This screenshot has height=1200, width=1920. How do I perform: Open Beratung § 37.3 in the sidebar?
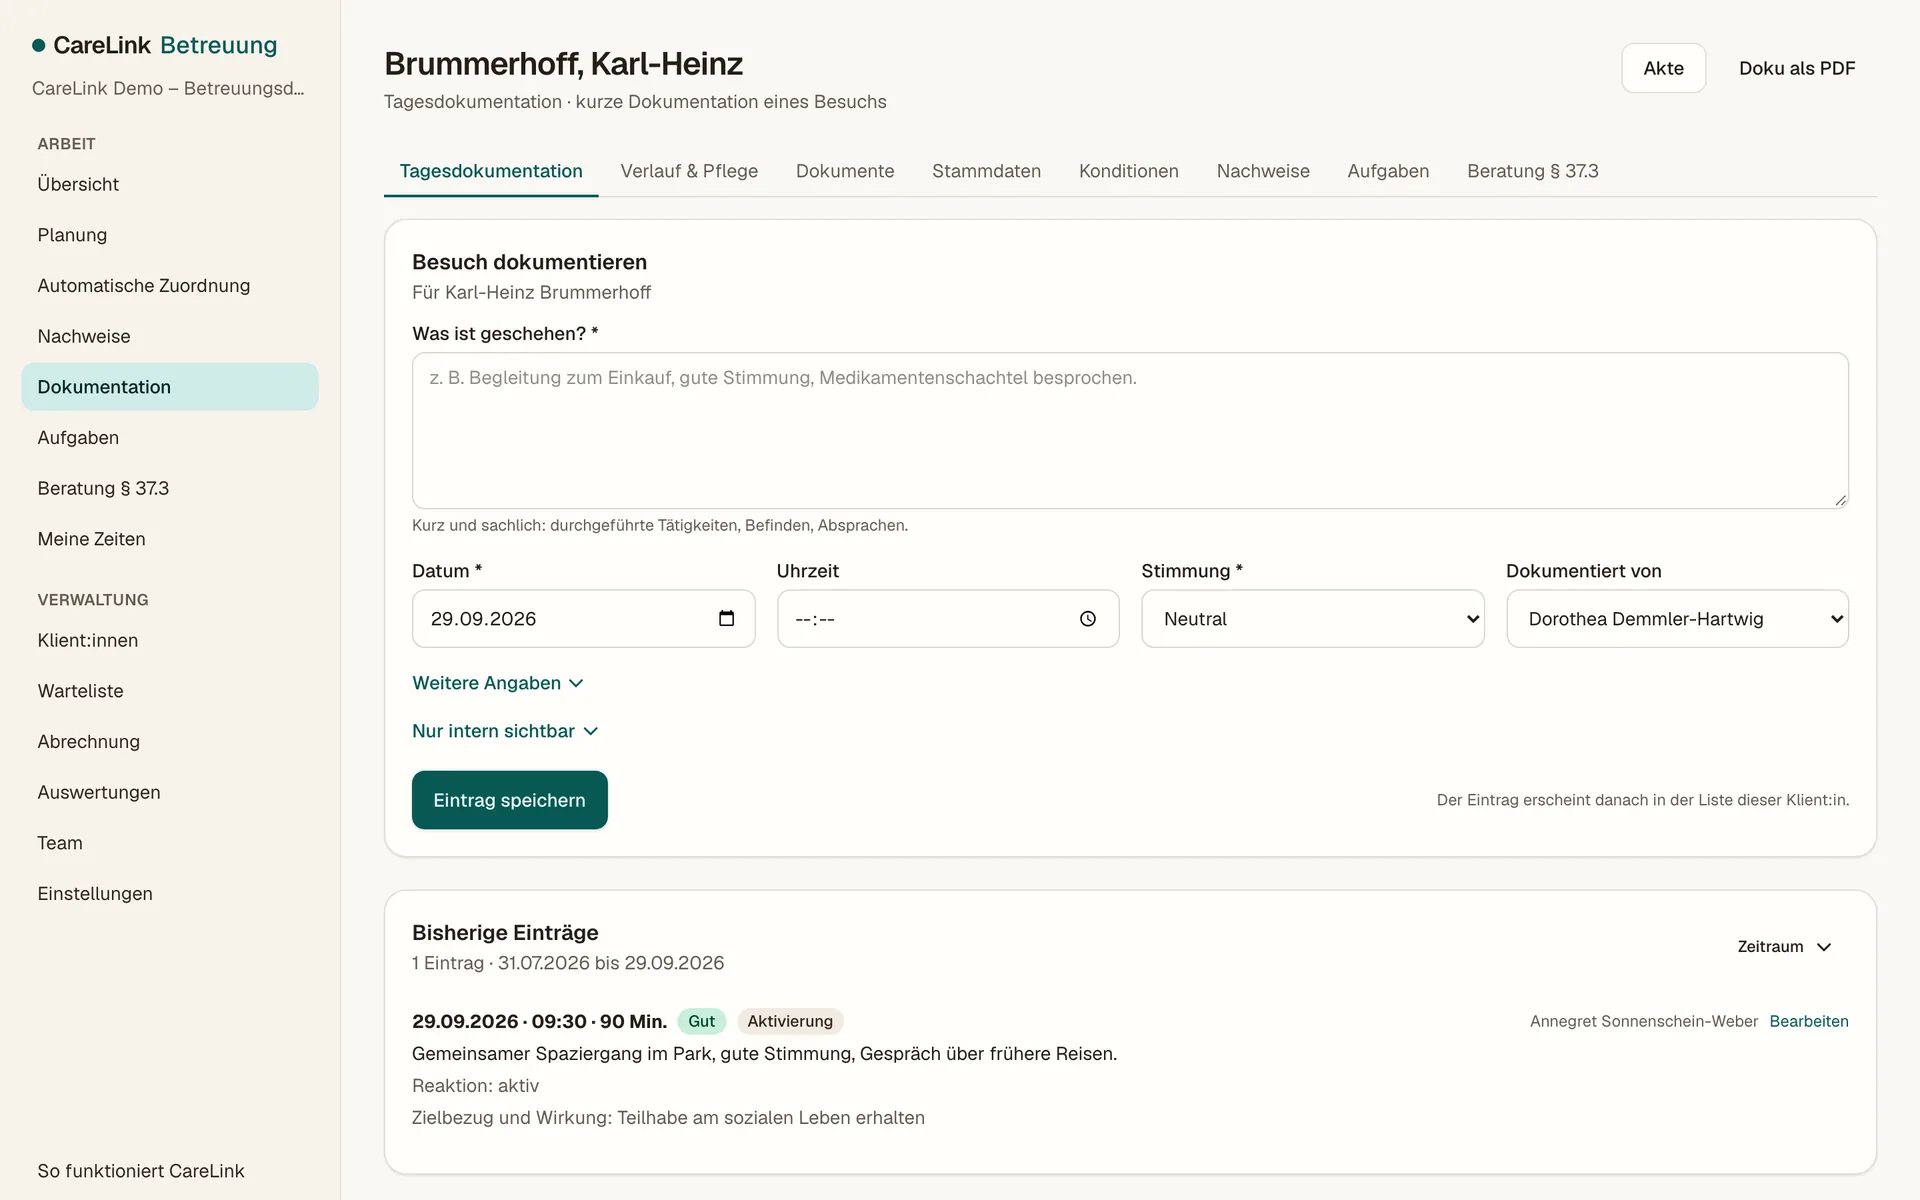(170, 488)
